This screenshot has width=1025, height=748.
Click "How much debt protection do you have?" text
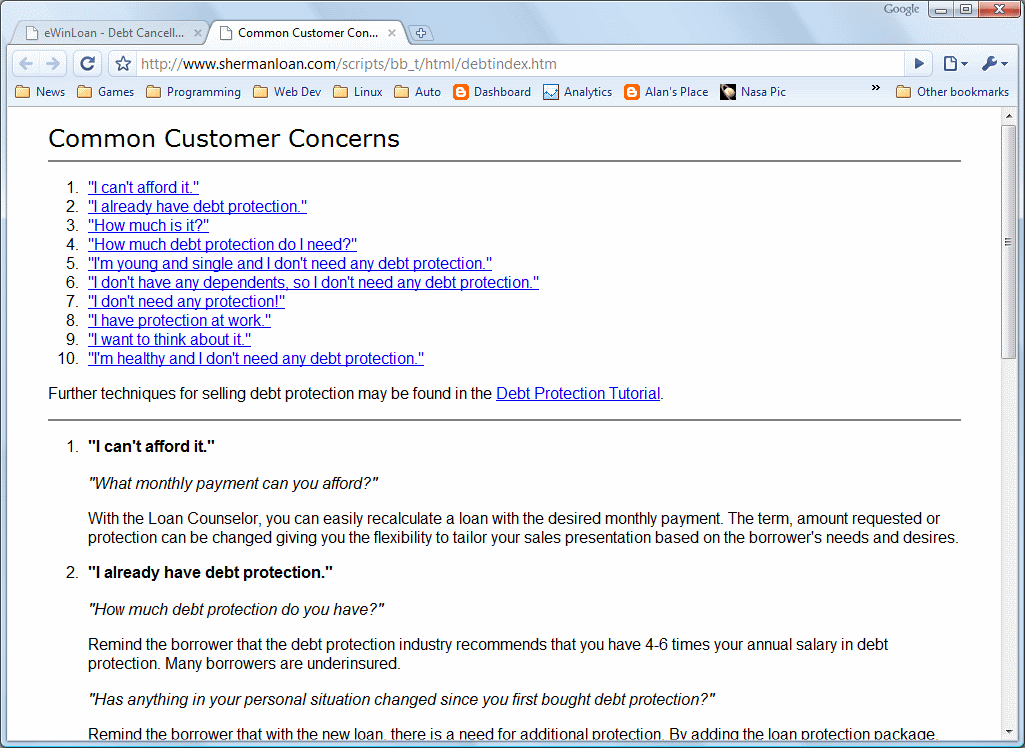click(236, 610)
